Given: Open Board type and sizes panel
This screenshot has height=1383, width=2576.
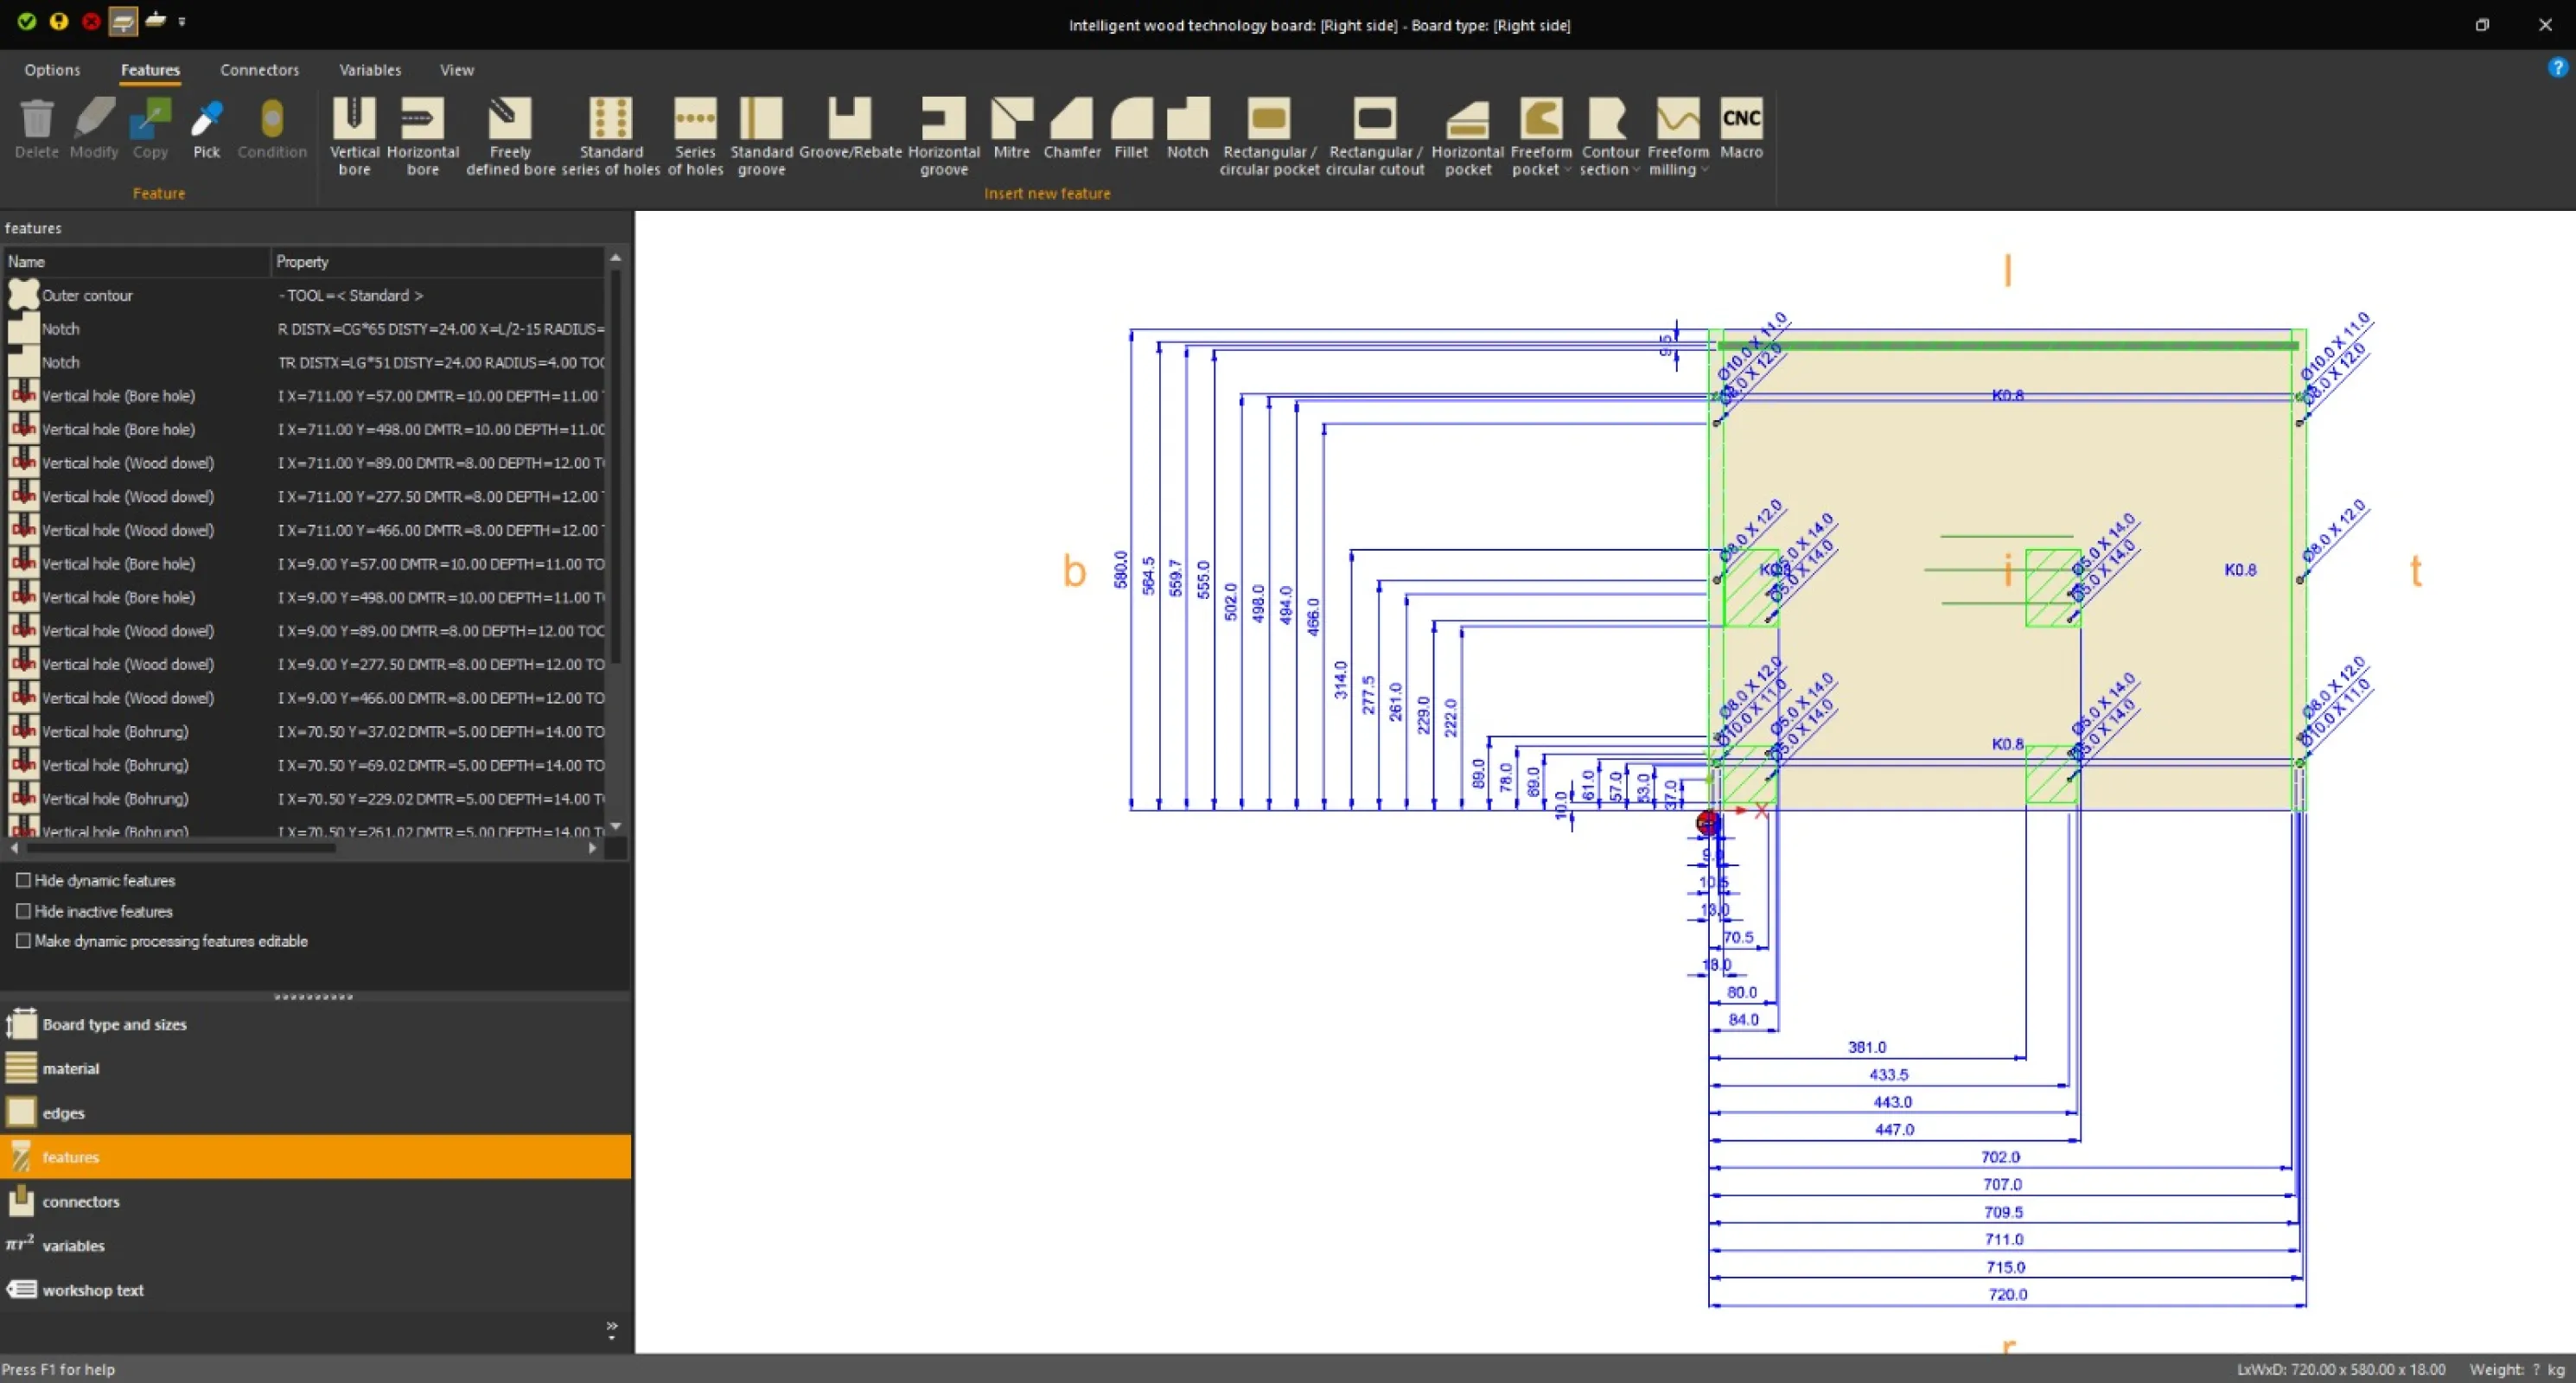Looking at the screenshot, I should tap(114, 1024).
